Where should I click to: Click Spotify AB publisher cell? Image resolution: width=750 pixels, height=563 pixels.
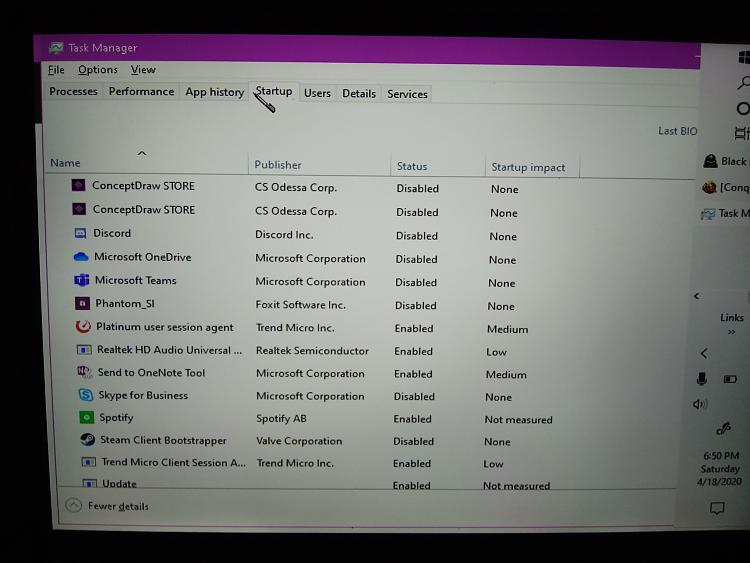[x=281, y=419]
